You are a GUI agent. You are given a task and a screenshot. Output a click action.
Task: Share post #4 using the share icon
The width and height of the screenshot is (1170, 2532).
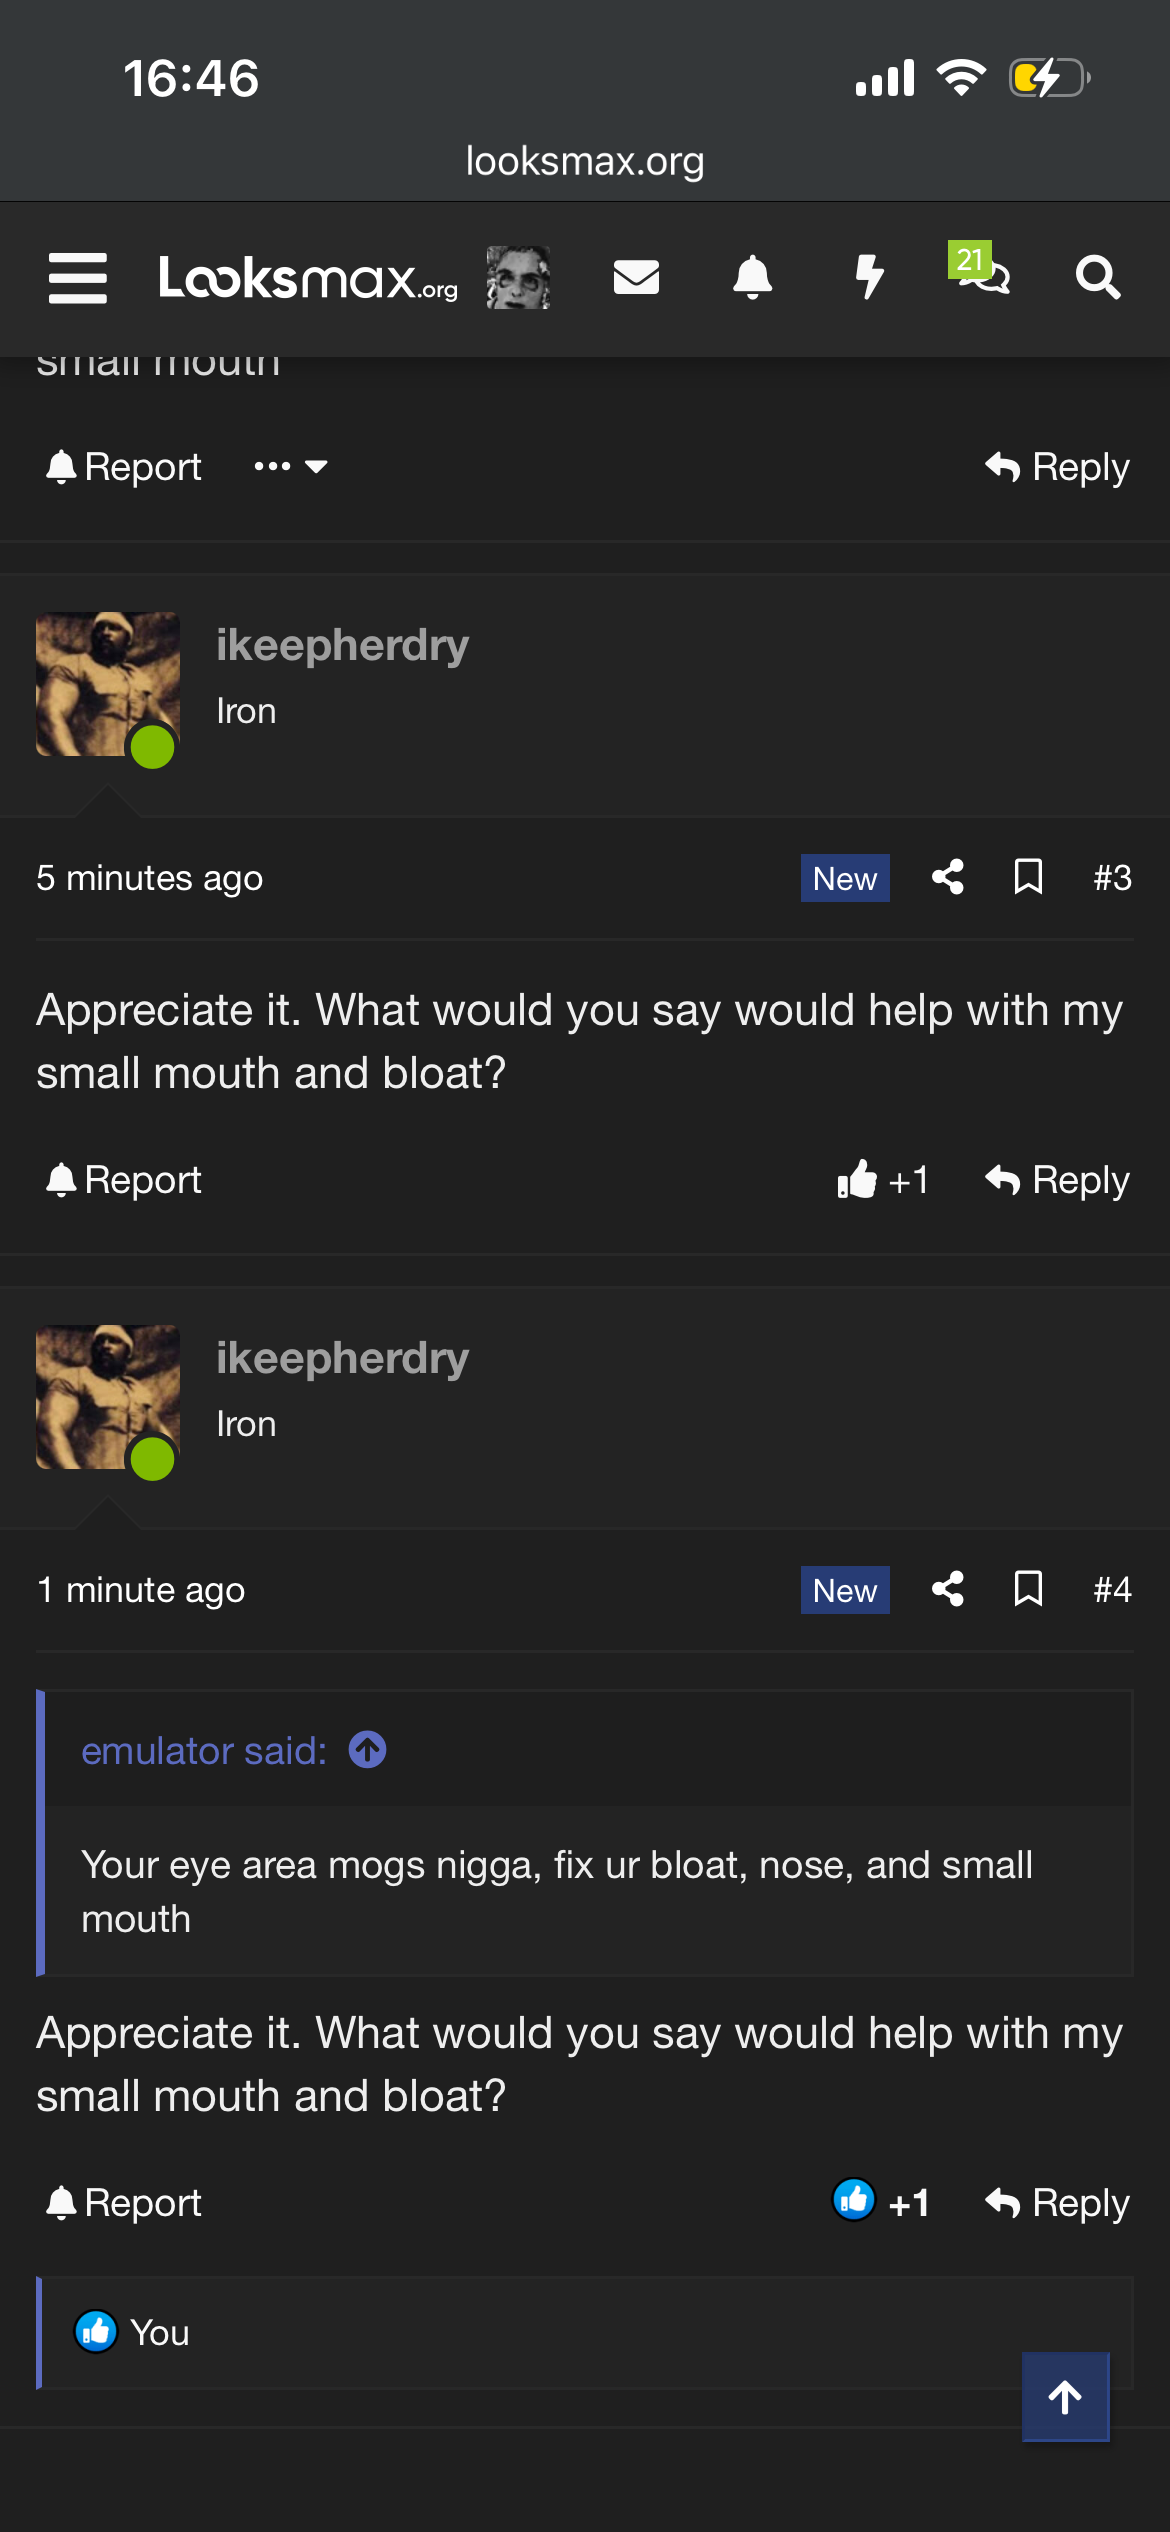(947, 1589)
